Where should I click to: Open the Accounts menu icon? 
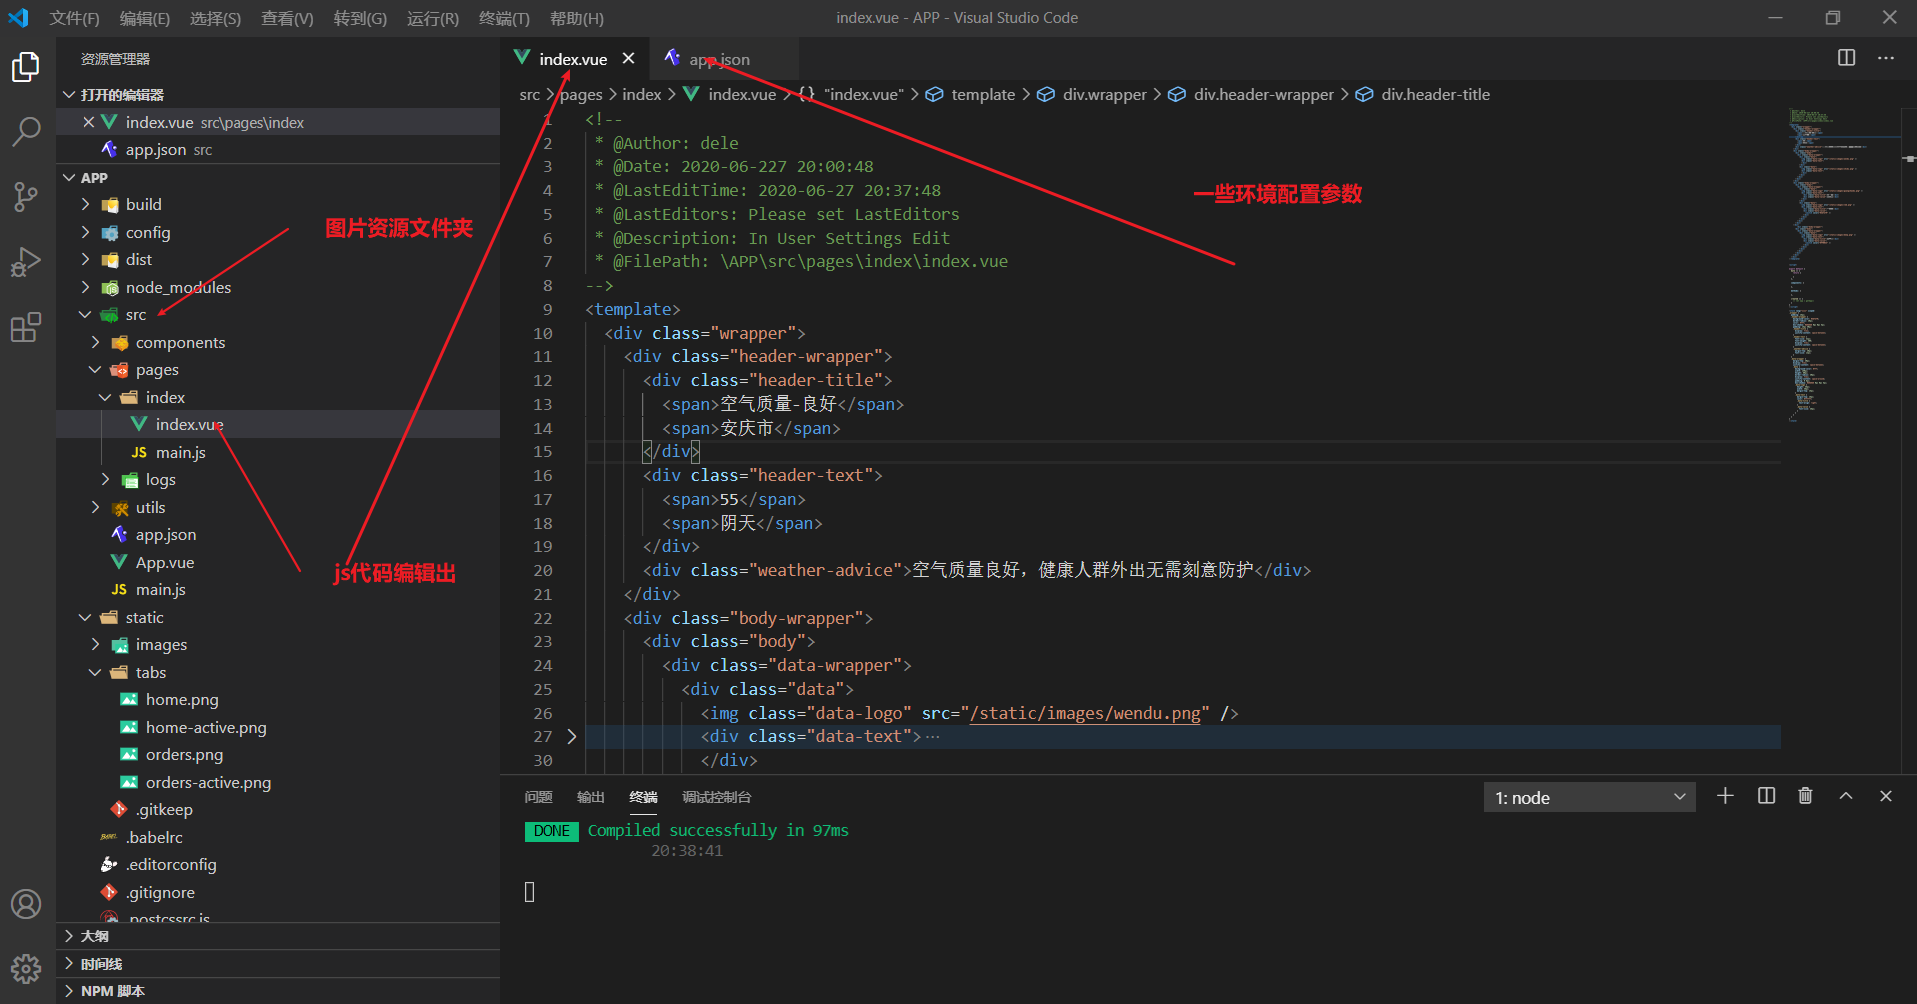(x=26, y=904)
